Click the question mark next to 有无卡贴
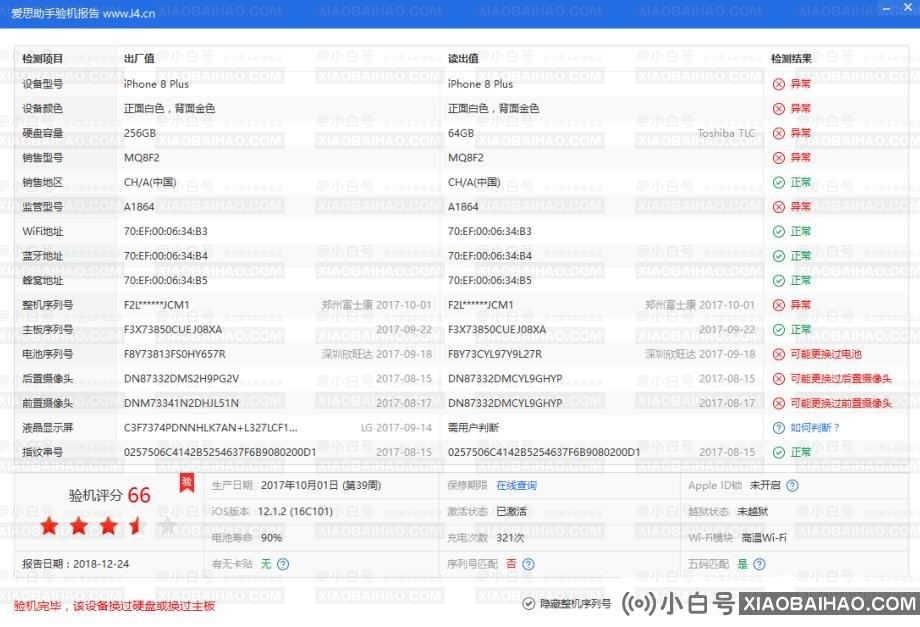920x627 pixels. point(282,563)
